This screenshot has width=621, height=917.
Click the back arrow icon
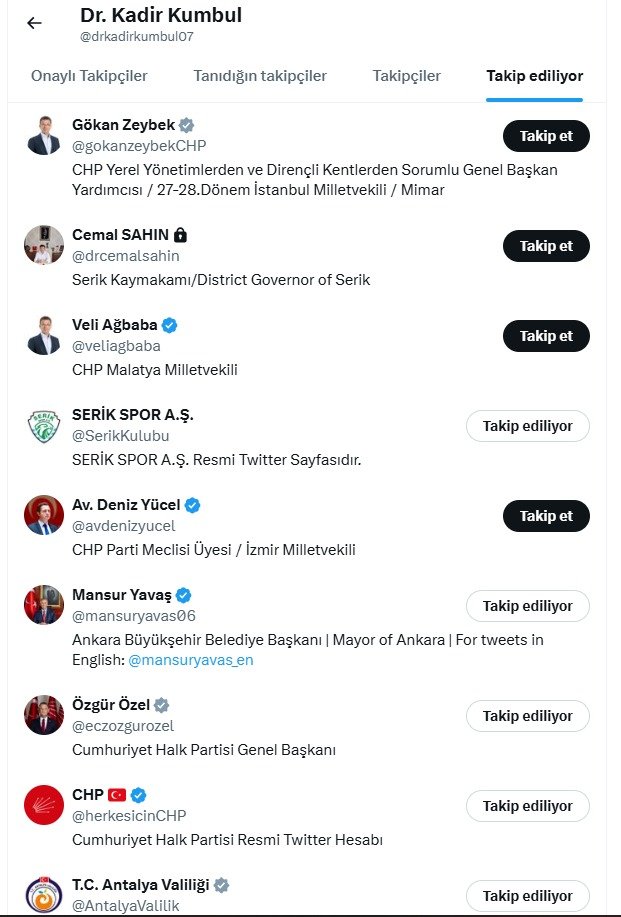34,23
